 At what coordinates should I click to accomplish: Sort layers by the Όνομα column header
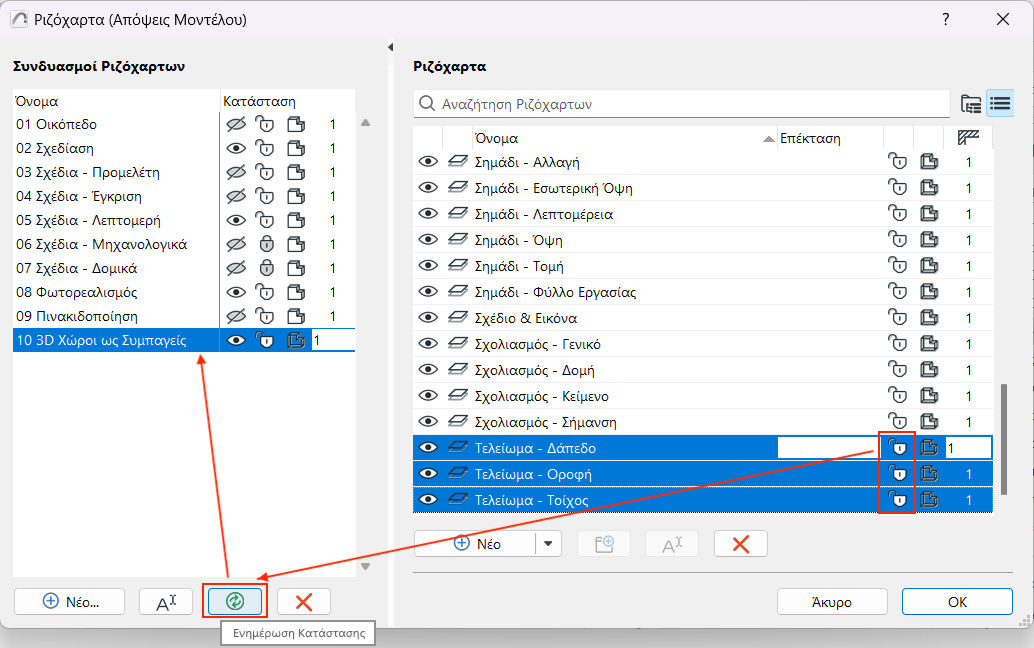coord(624,138)
